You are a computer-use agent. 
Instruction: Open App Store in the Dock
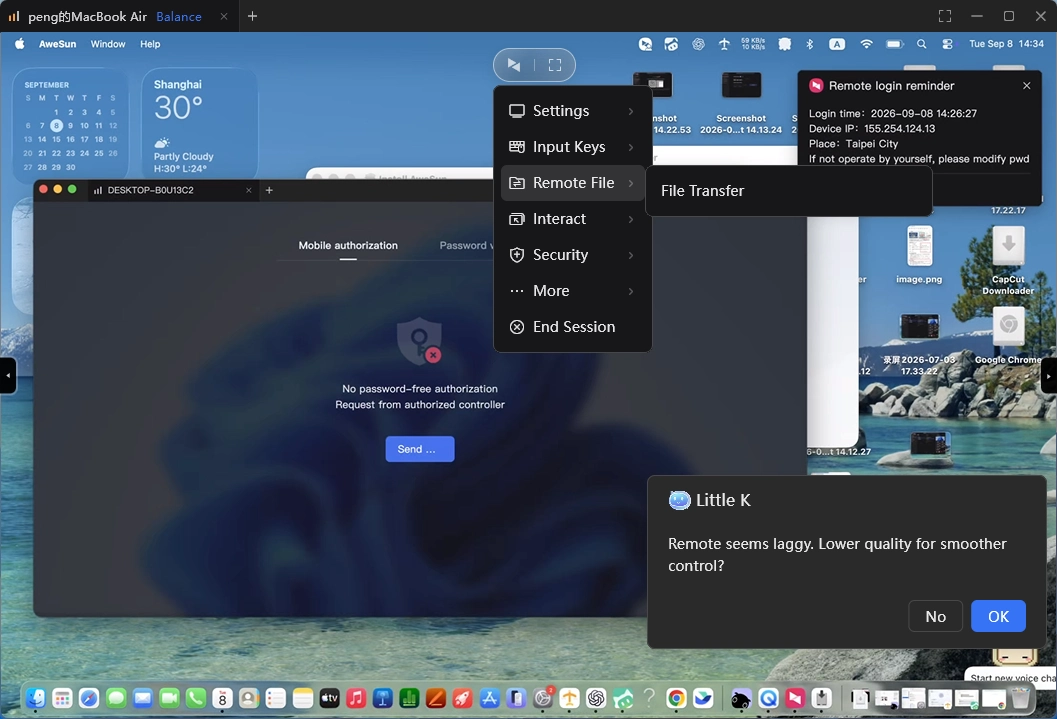[x=489, y=699]
